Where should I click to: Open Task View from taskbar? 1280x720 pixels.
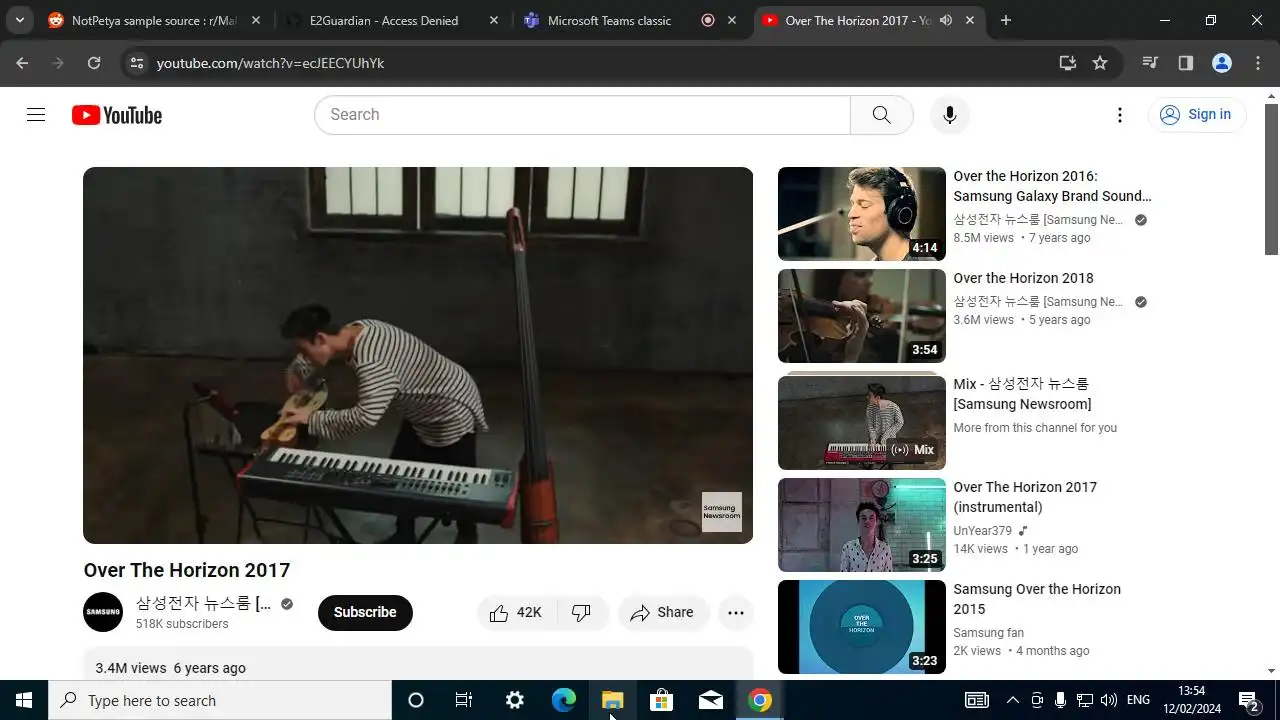point(464,700)
